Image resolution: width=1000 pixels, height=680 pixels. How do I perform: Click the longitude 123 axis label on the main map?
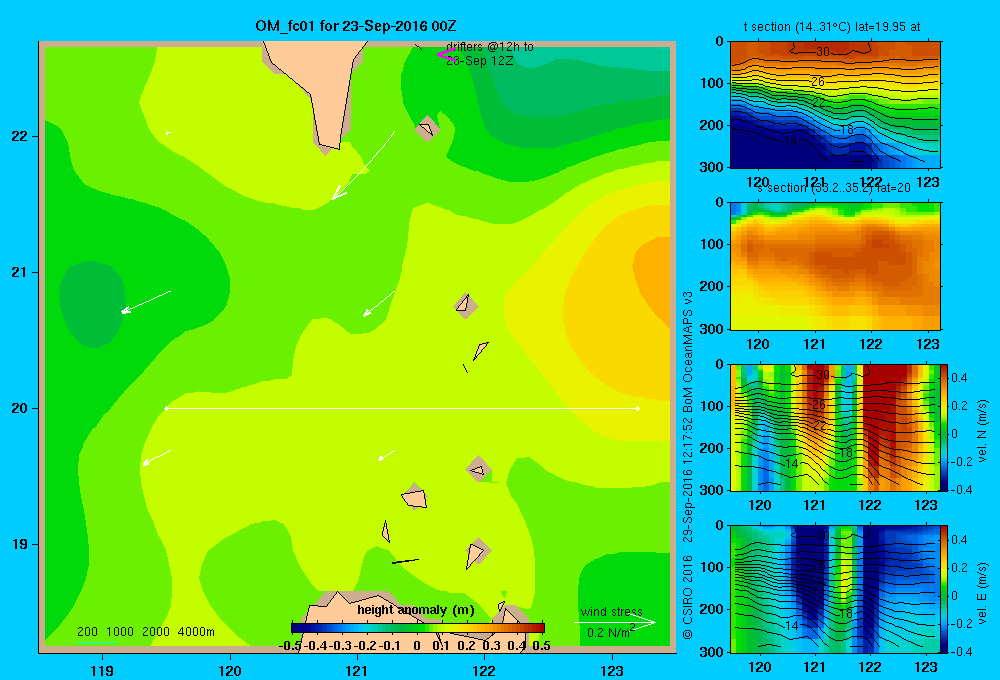[612, 670]
